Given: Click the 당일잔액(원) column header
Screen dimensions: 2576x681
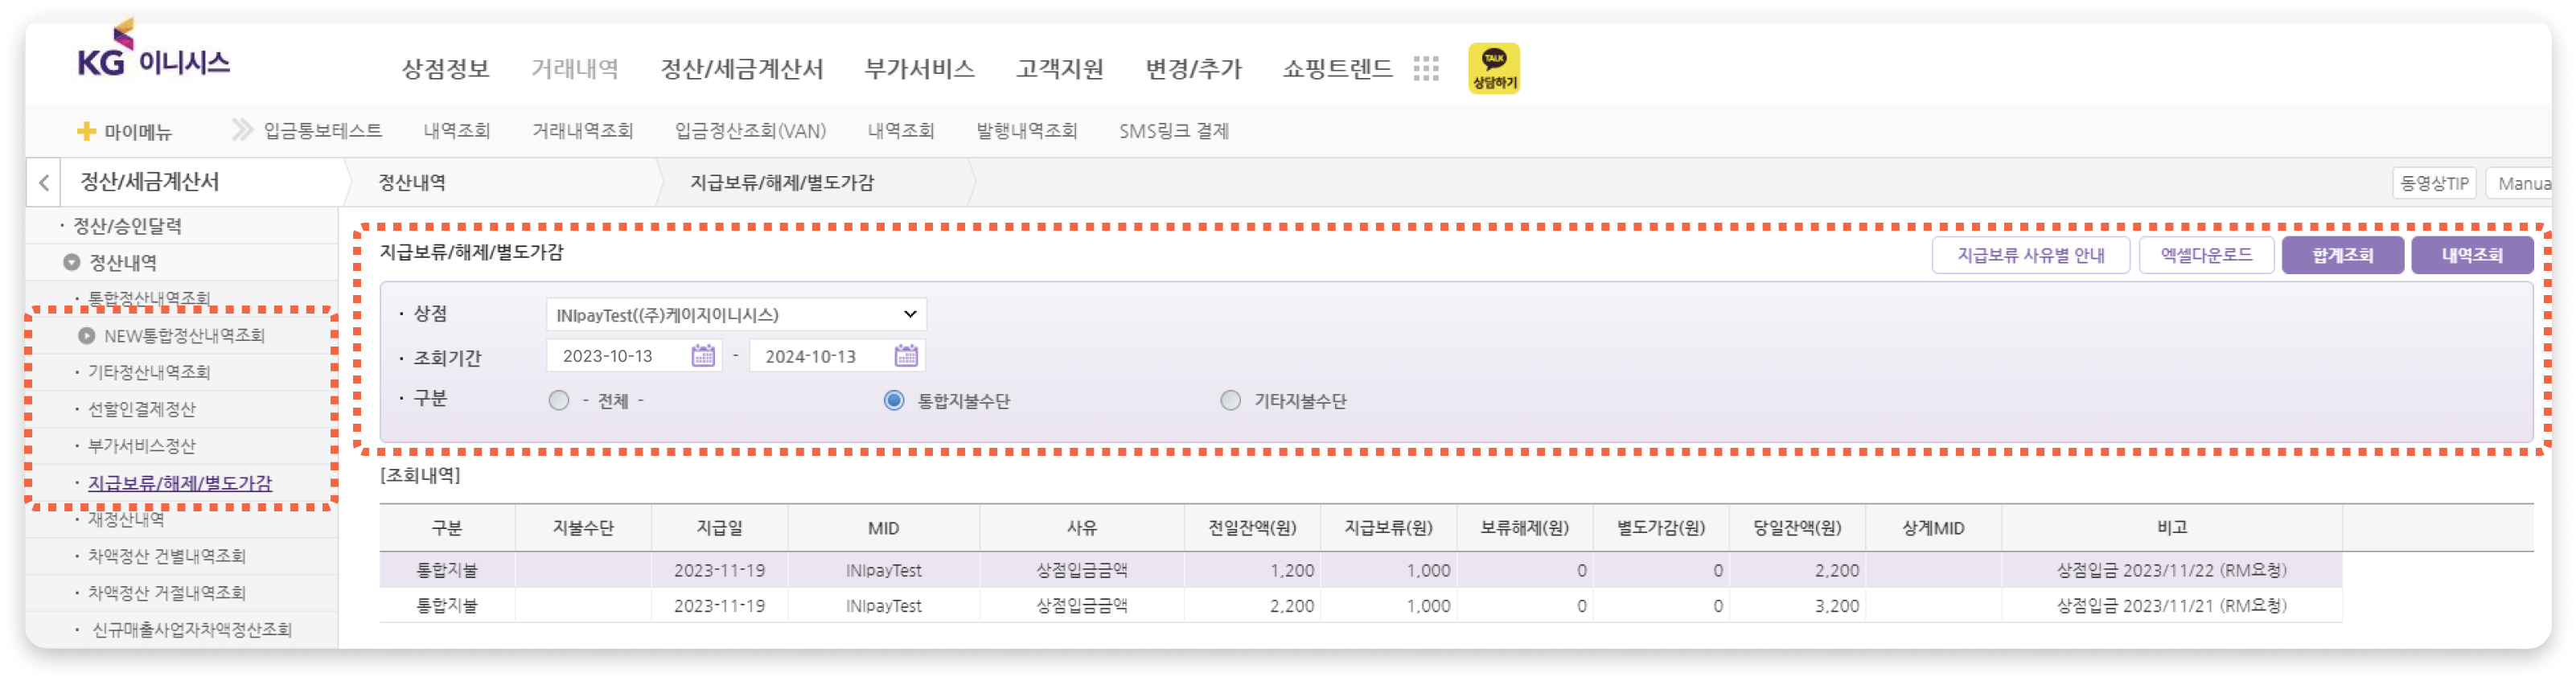Looking at the screenshot, I should (x=1797, y=528).
